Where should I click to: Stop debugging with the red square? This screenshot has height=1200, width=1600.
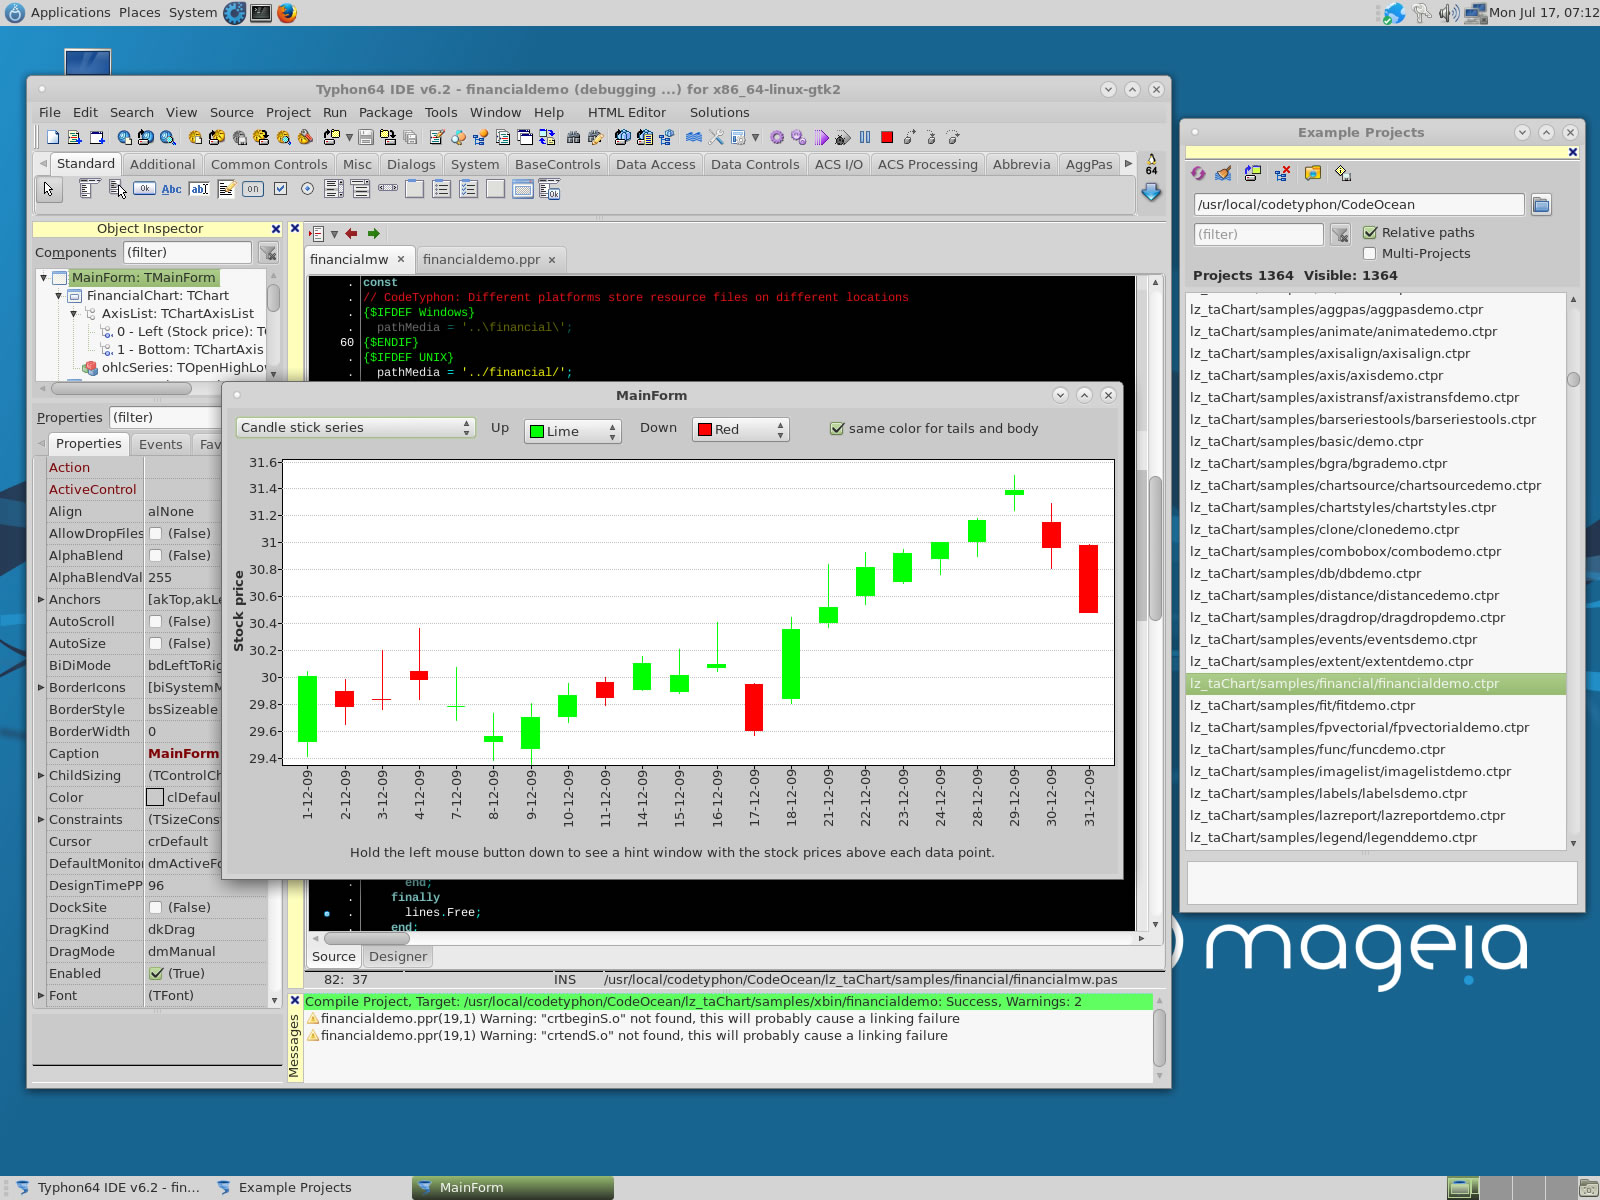pos(887,137)
